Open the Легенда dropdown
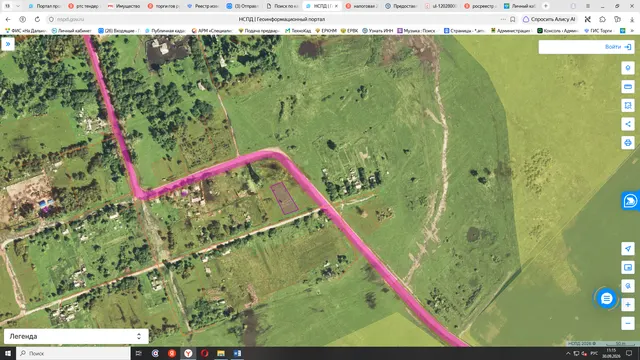The width and height of the screenshot is (640, 360). tap(76, 336)
